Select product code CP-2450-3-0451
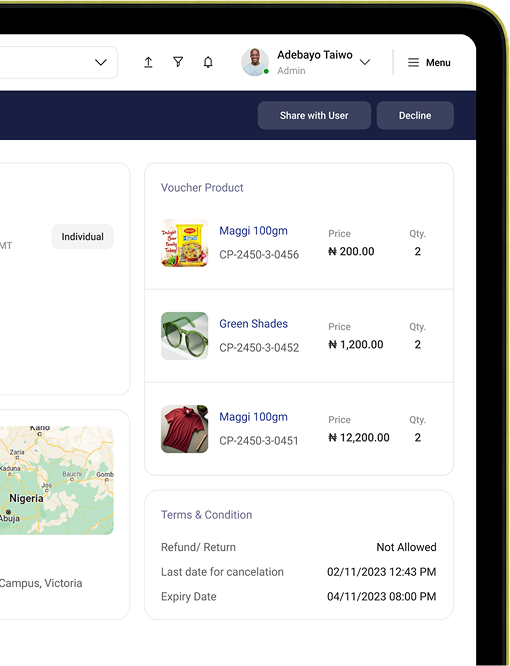 [x=259, y=440]
